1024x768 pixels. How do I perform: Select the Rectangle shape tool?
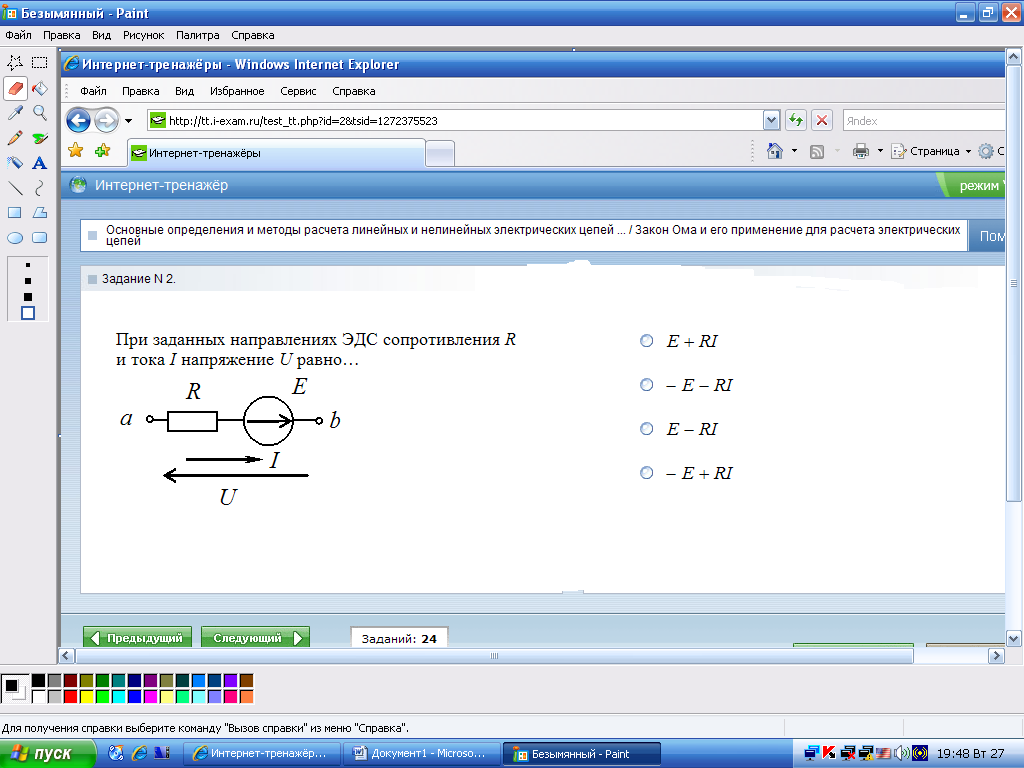(x=15, y=213)
